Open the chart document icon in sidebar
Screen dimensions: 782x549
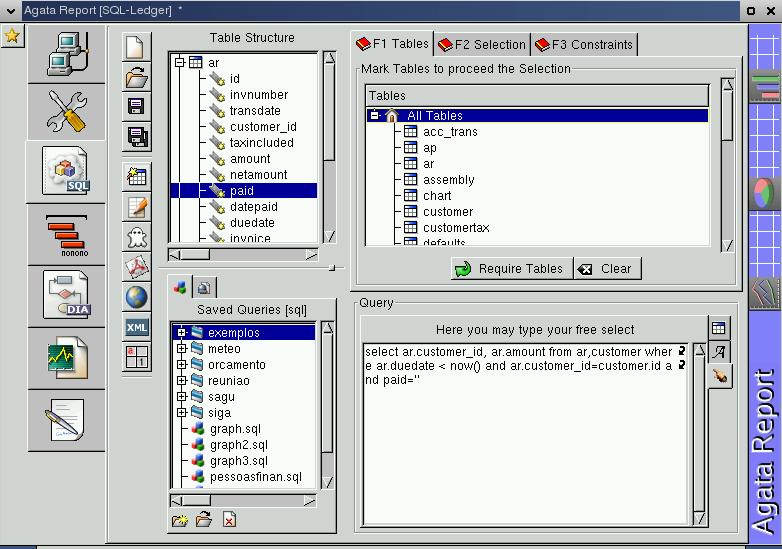[66, 357]
